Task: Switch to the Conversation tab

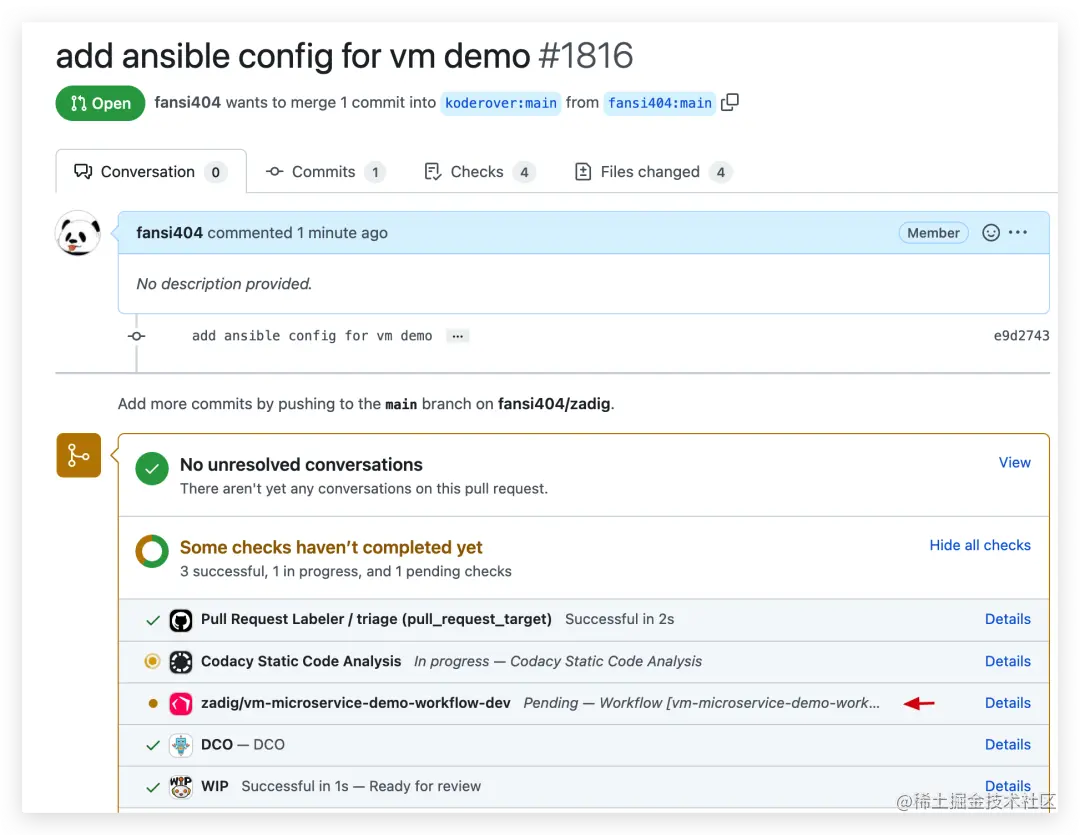Action: [x=151, y=172]
